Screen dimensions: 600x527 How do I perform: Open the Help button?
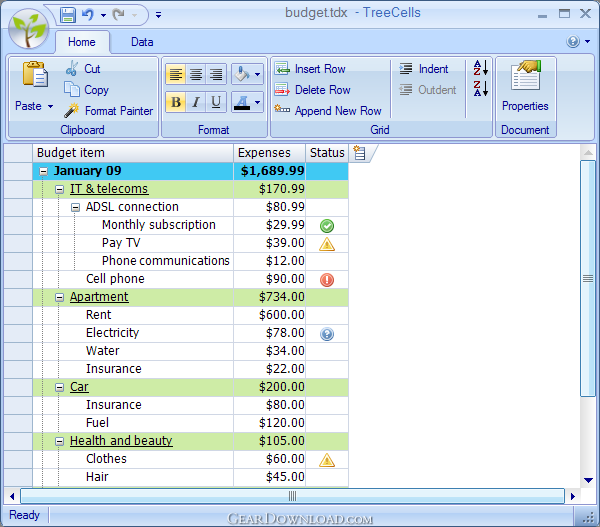(573, 41)
